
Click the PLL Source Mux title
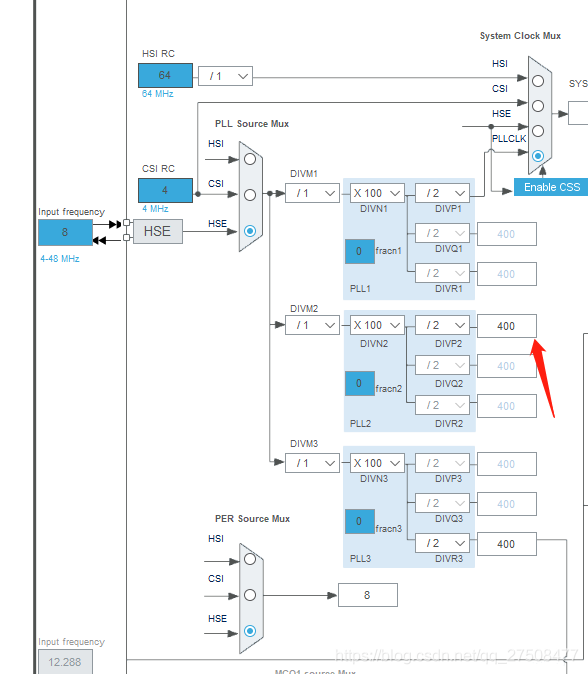(x=252, y=124)
